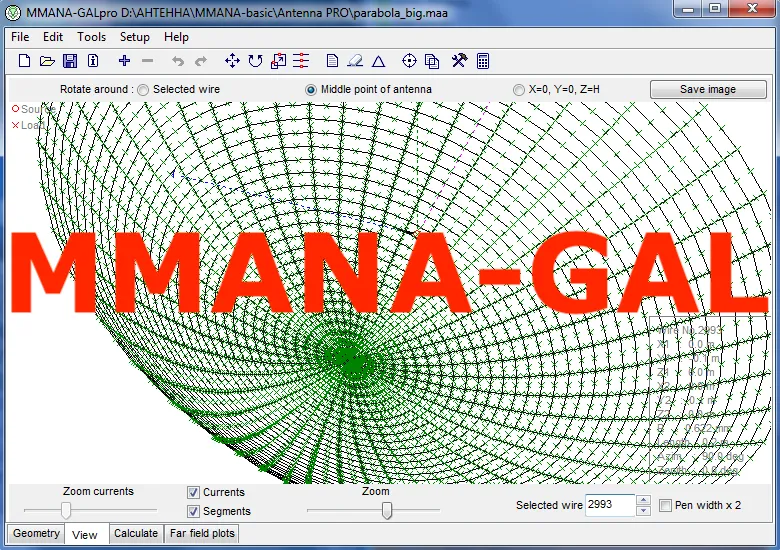The image size is (780, 550).
Task: Click the grayed minus remove icon
Action: 147,61
